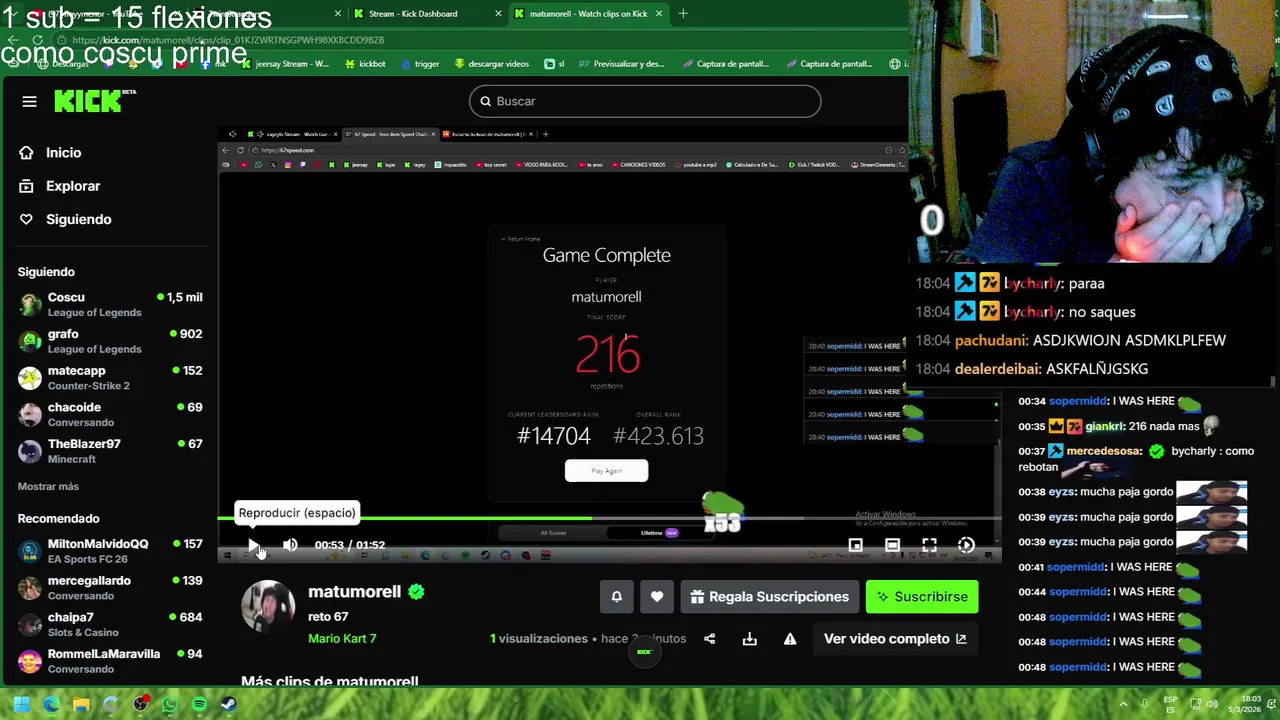Expand Mostrar más under Siguiendo
1280x720 pixels.
(48, 486)
